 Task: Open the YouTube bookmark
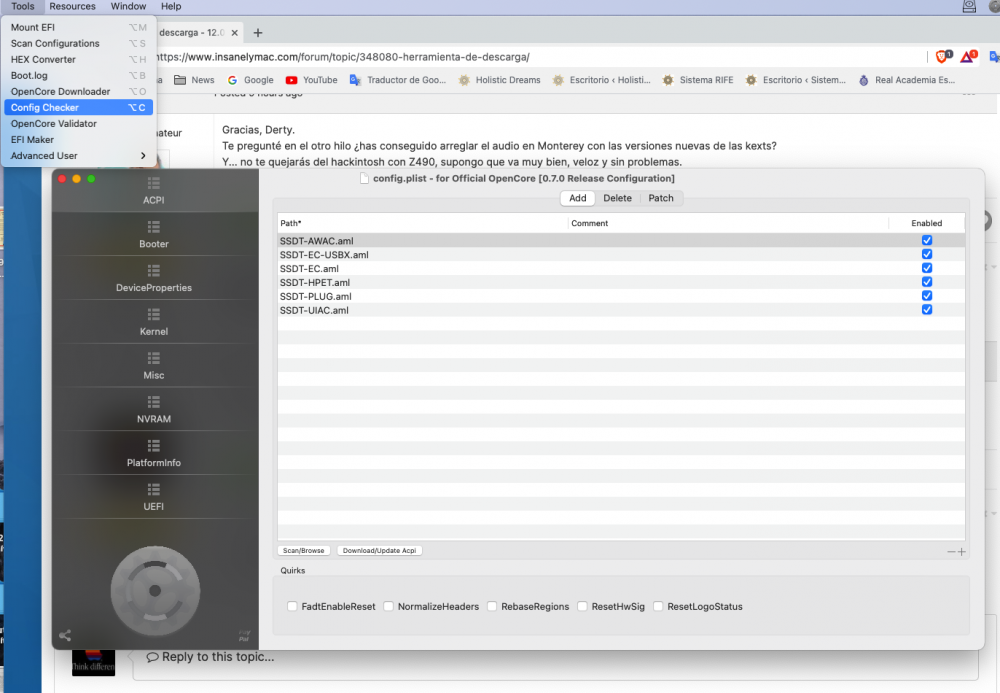(x=312, y=80)
